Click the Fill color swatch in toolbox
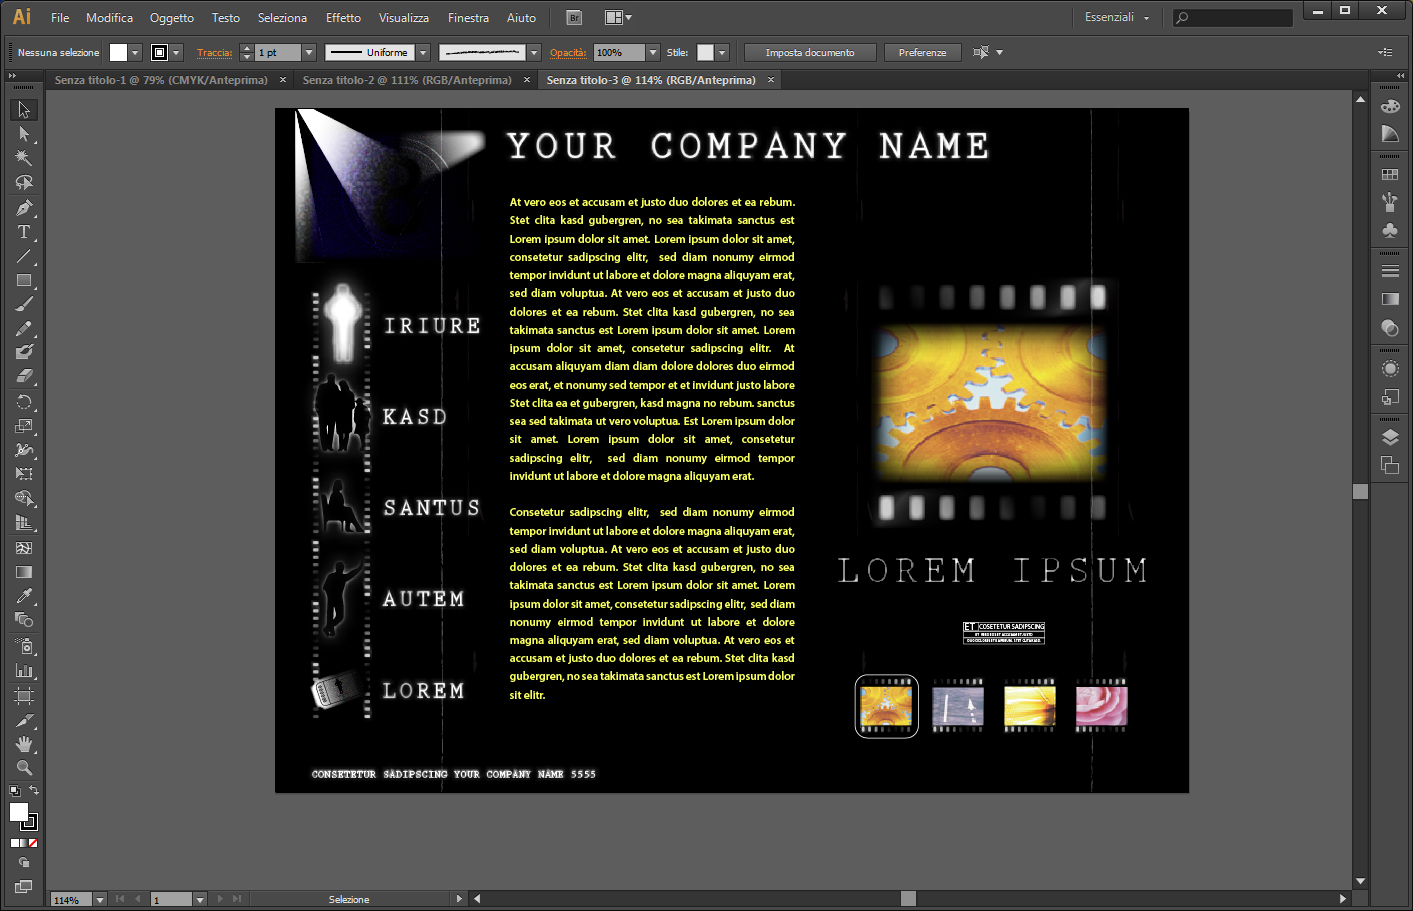 click(18, 812)
